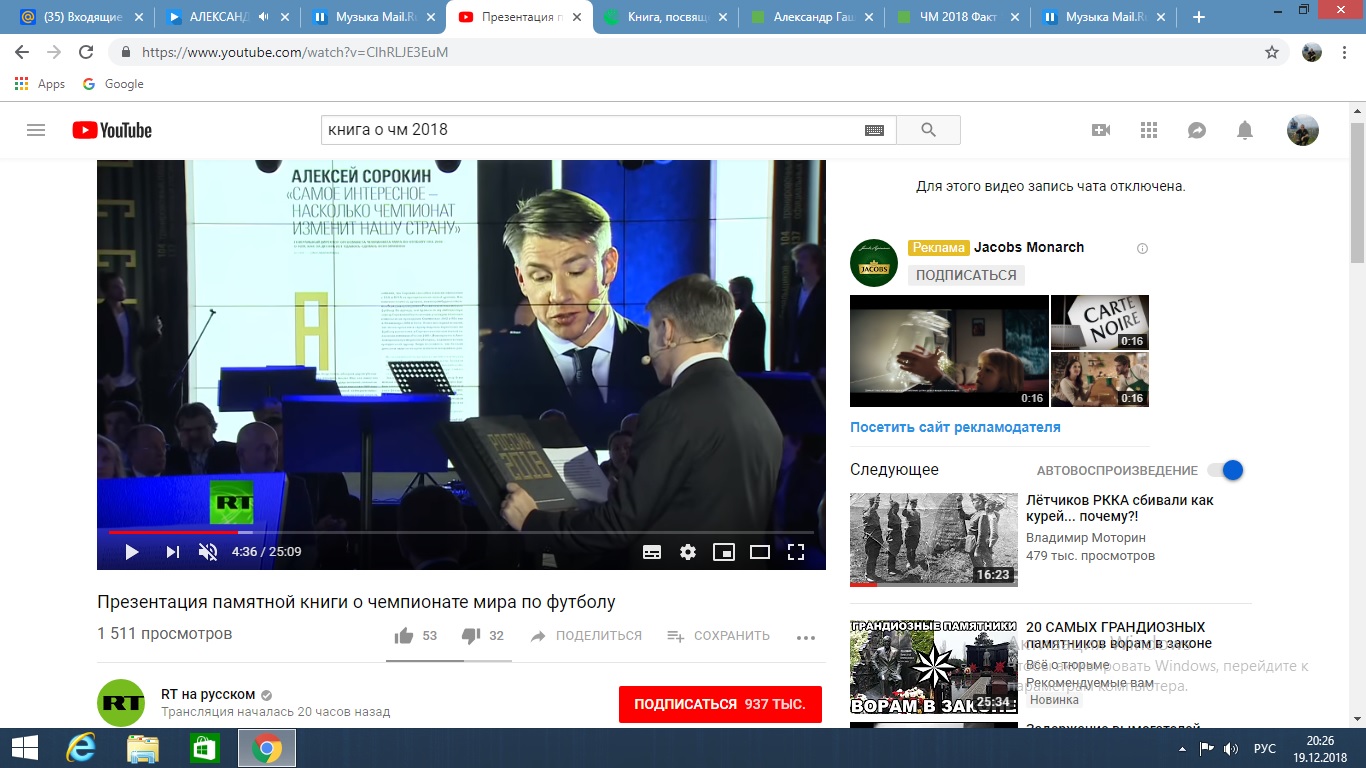The image size is (1366, 768).
Task: Open the three-dot more actions menu
Action: click(806, 637)
